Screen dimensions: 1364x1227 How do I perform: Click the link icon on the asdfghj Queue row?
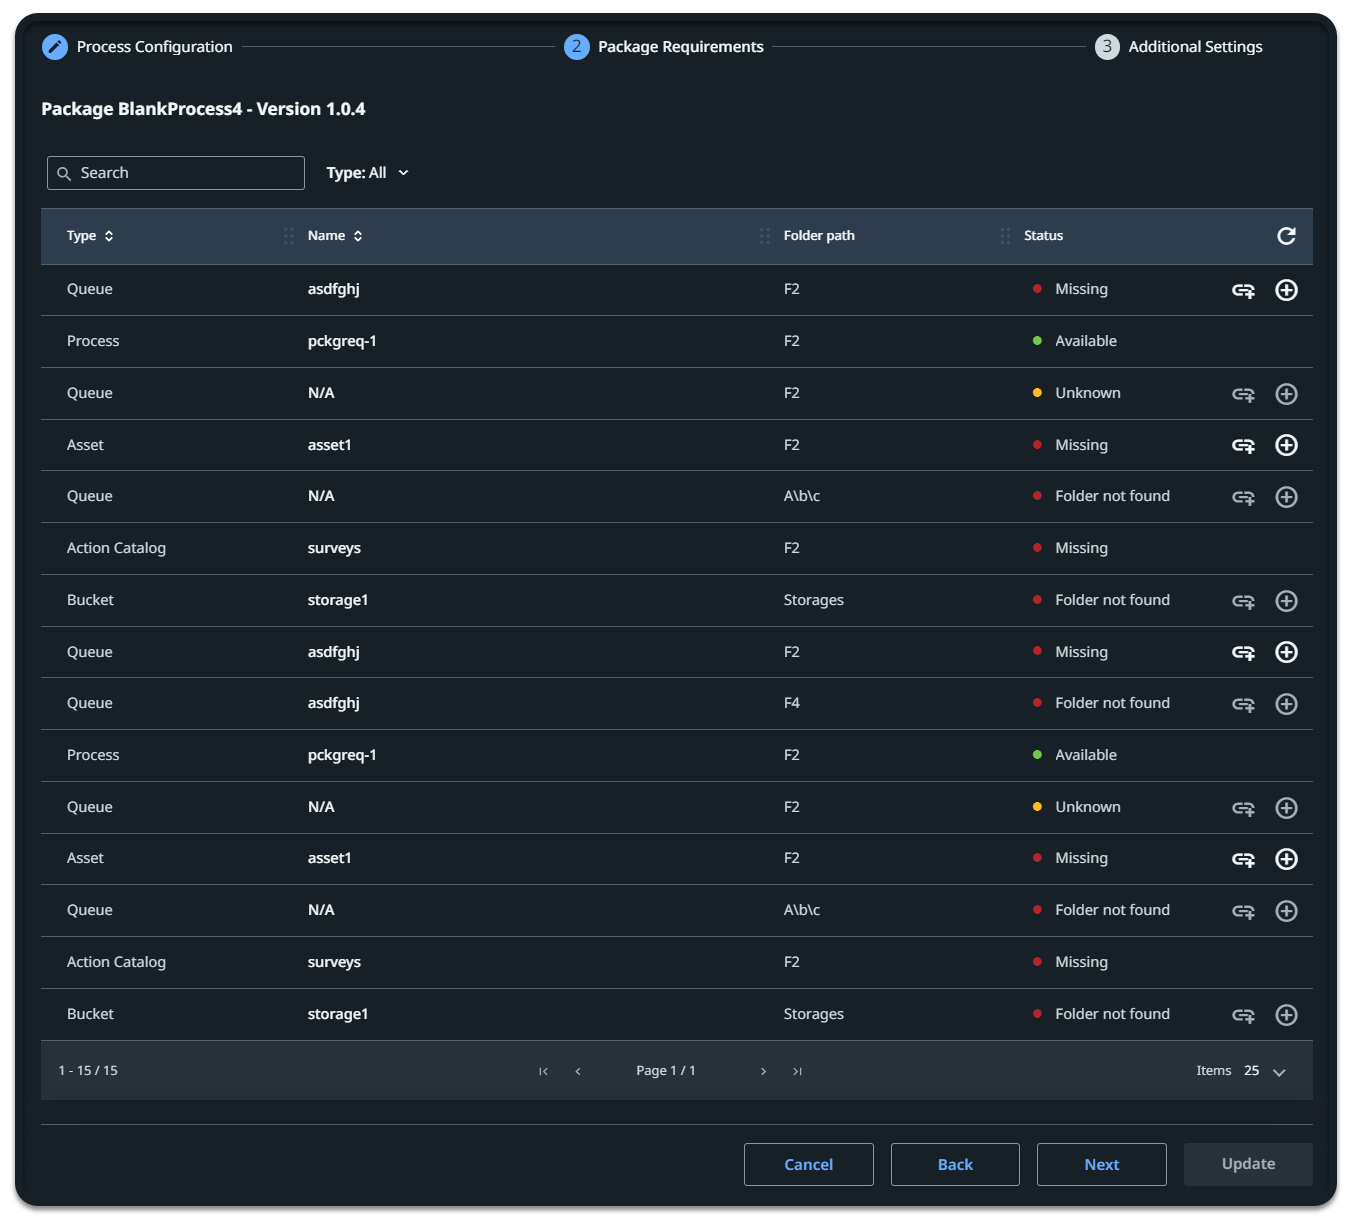point(1243,290)
